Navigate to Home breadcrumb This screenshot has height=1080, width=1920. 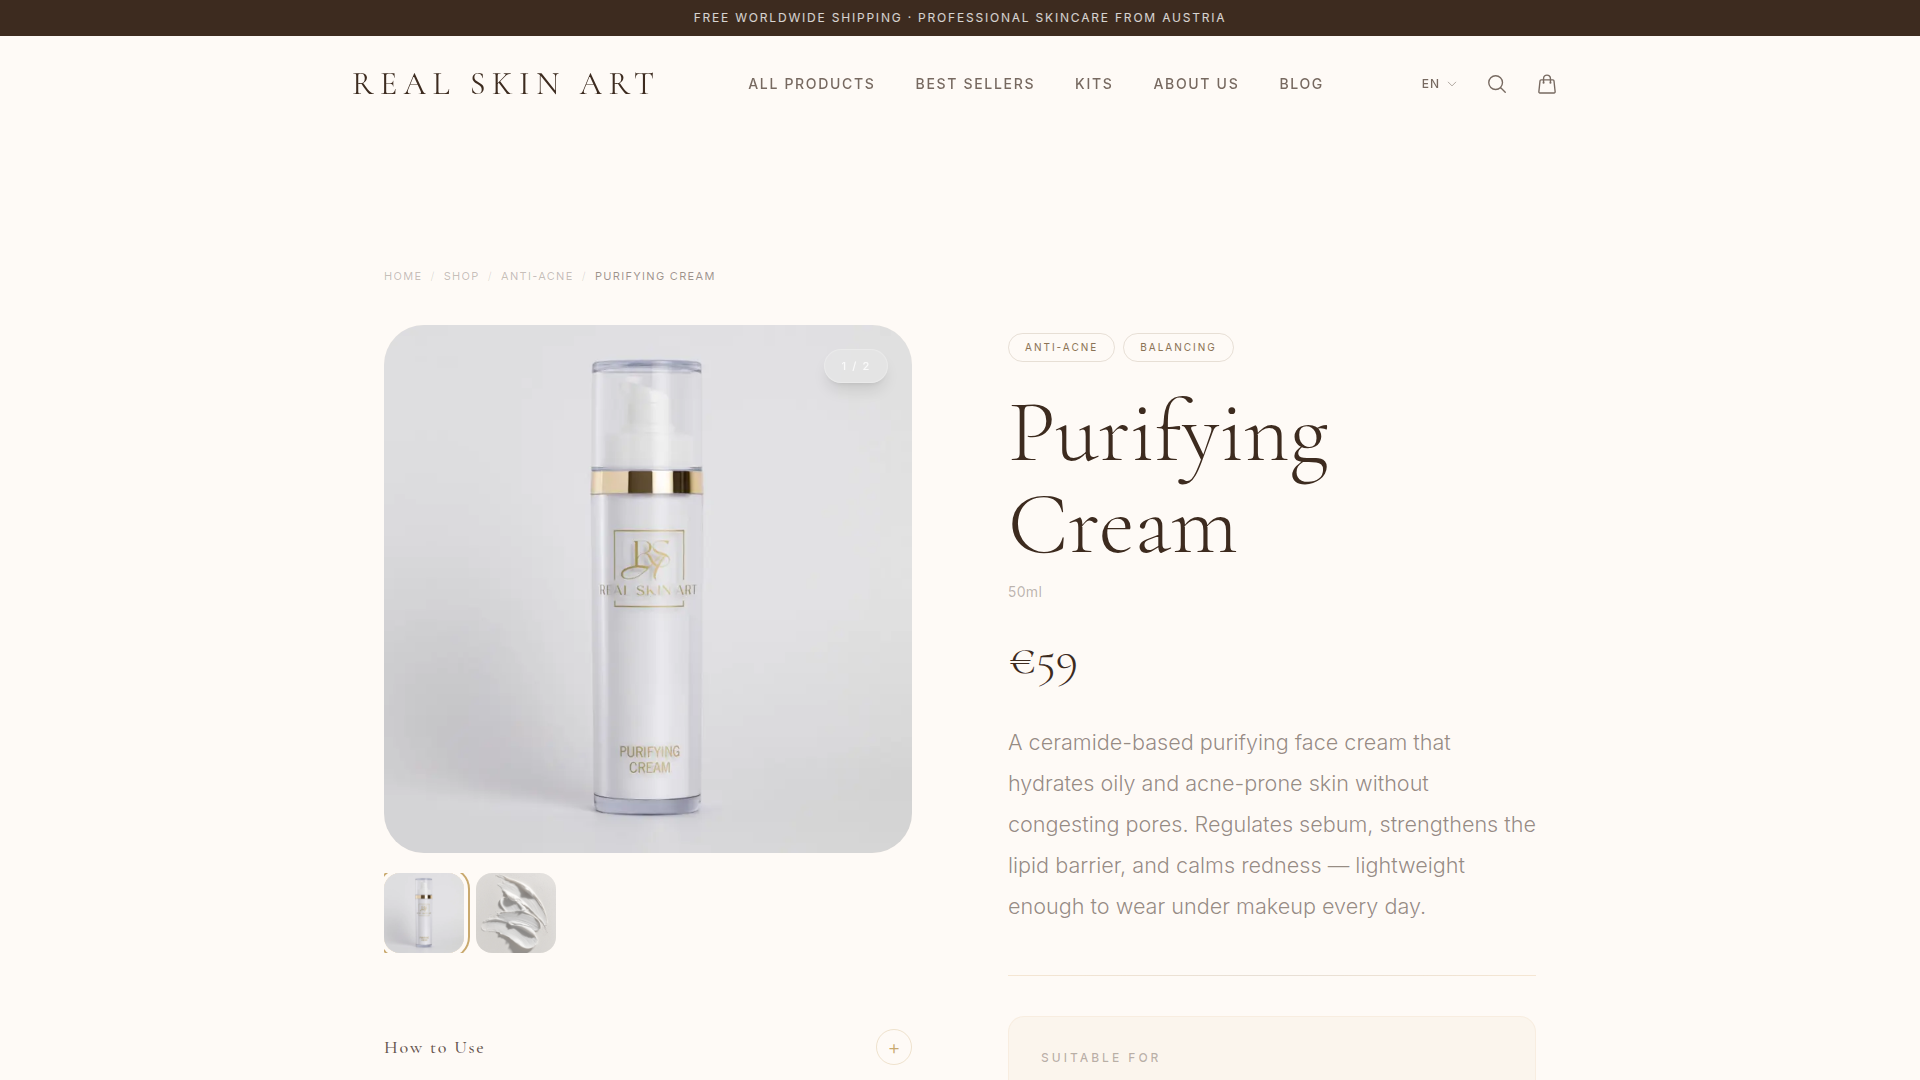(x=403, y=276)
